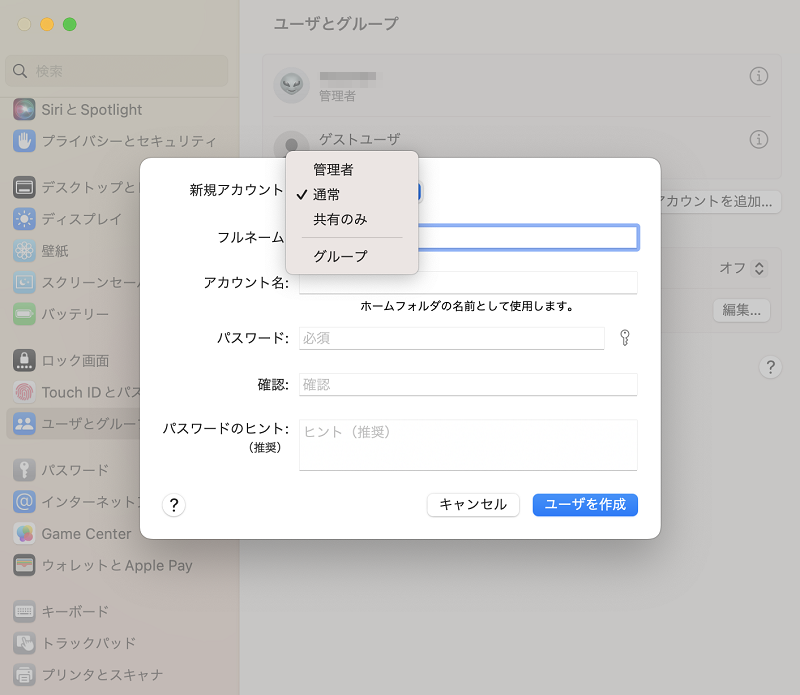Click the 確認 password verification field
Viewport: 800px width, 695px height.
468,384
